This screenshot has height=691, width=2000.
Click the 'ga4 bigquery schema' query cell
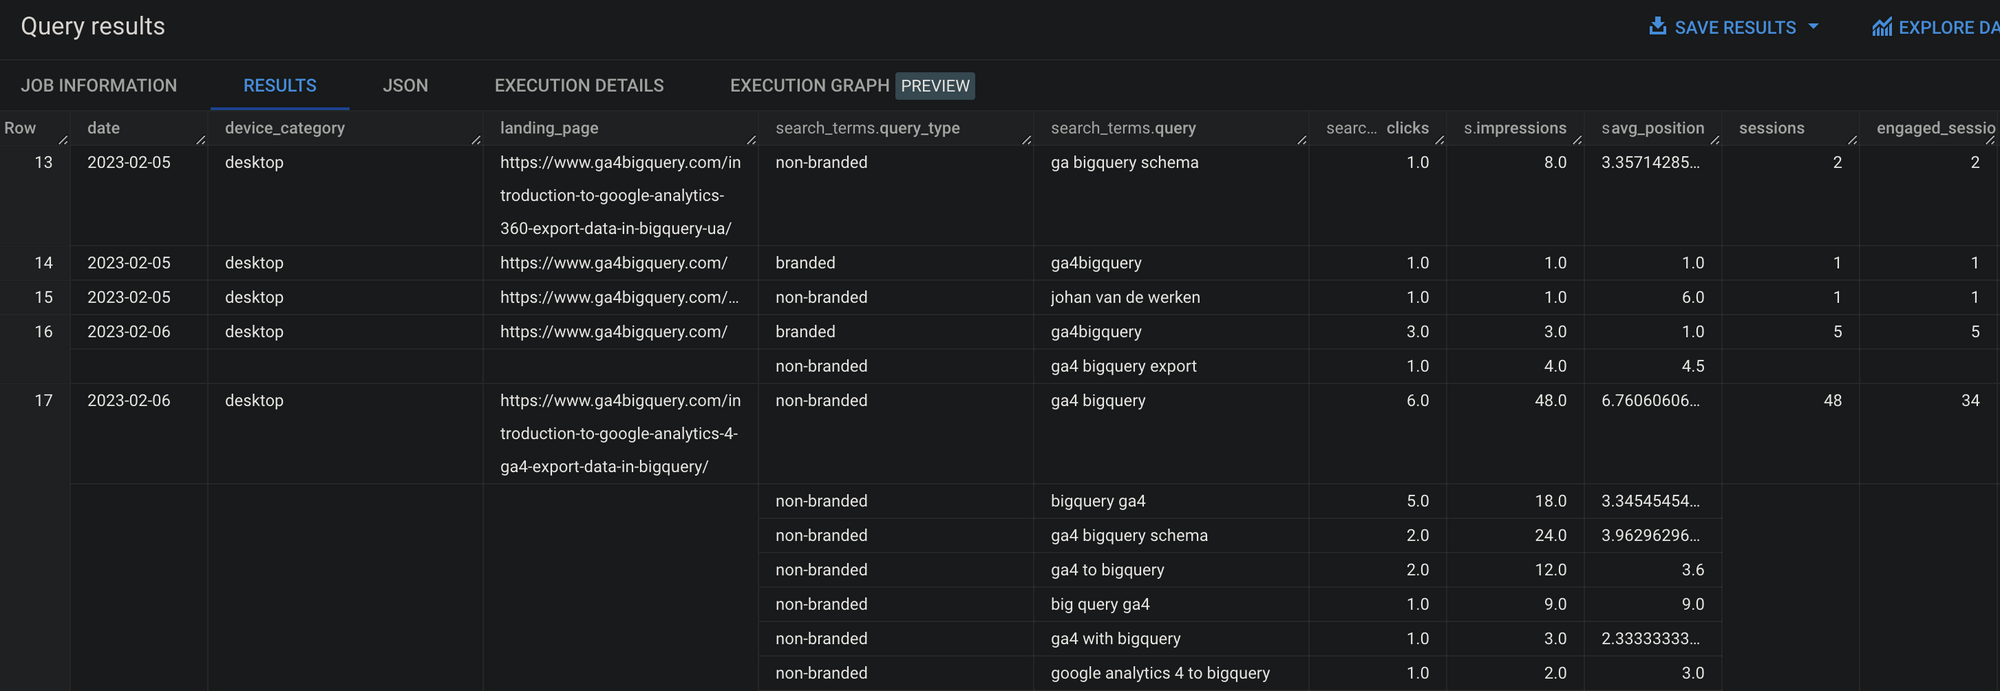(x=1129, y=535)
